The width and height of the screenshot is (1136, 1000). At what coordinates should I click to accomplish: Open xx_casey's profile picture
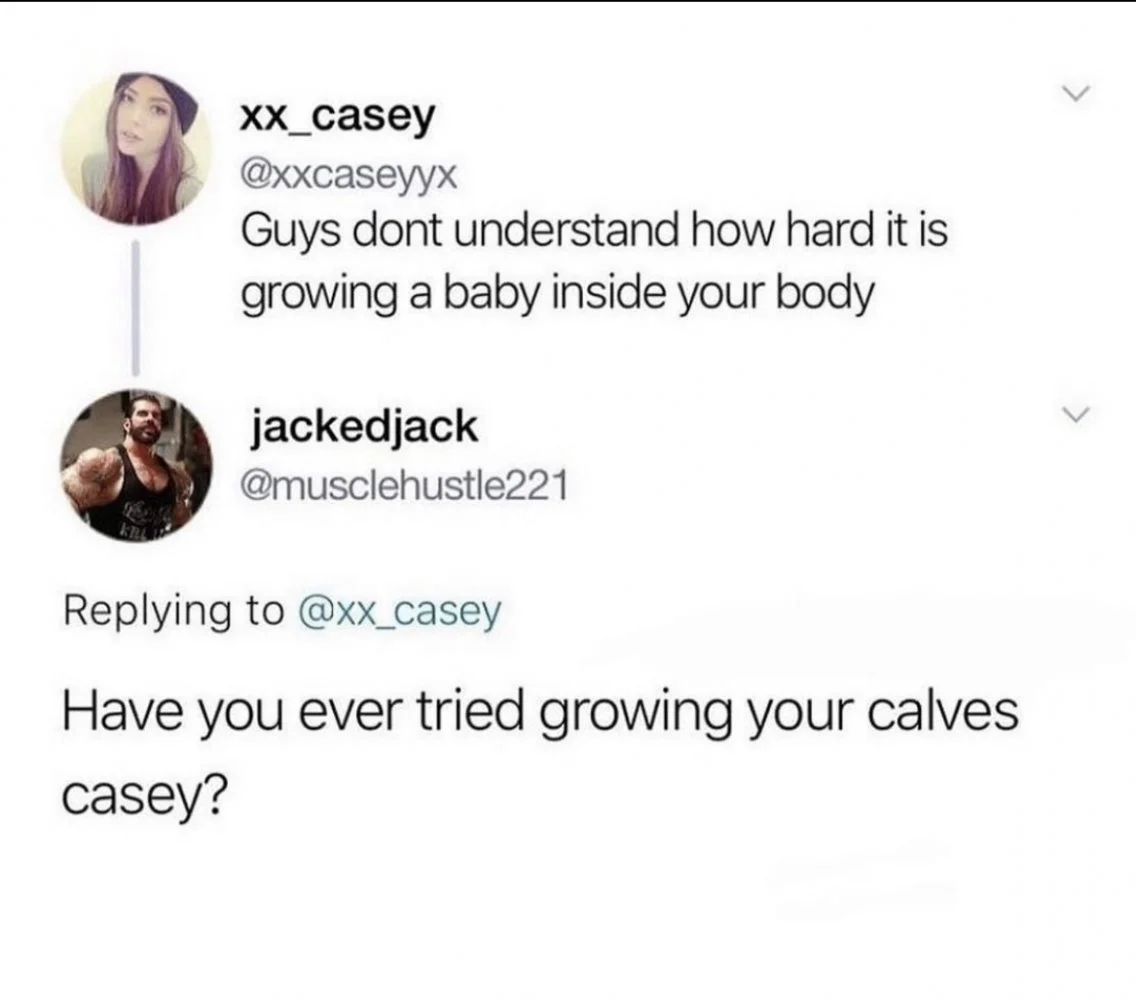pyautogui.click(x=135, y=148)
